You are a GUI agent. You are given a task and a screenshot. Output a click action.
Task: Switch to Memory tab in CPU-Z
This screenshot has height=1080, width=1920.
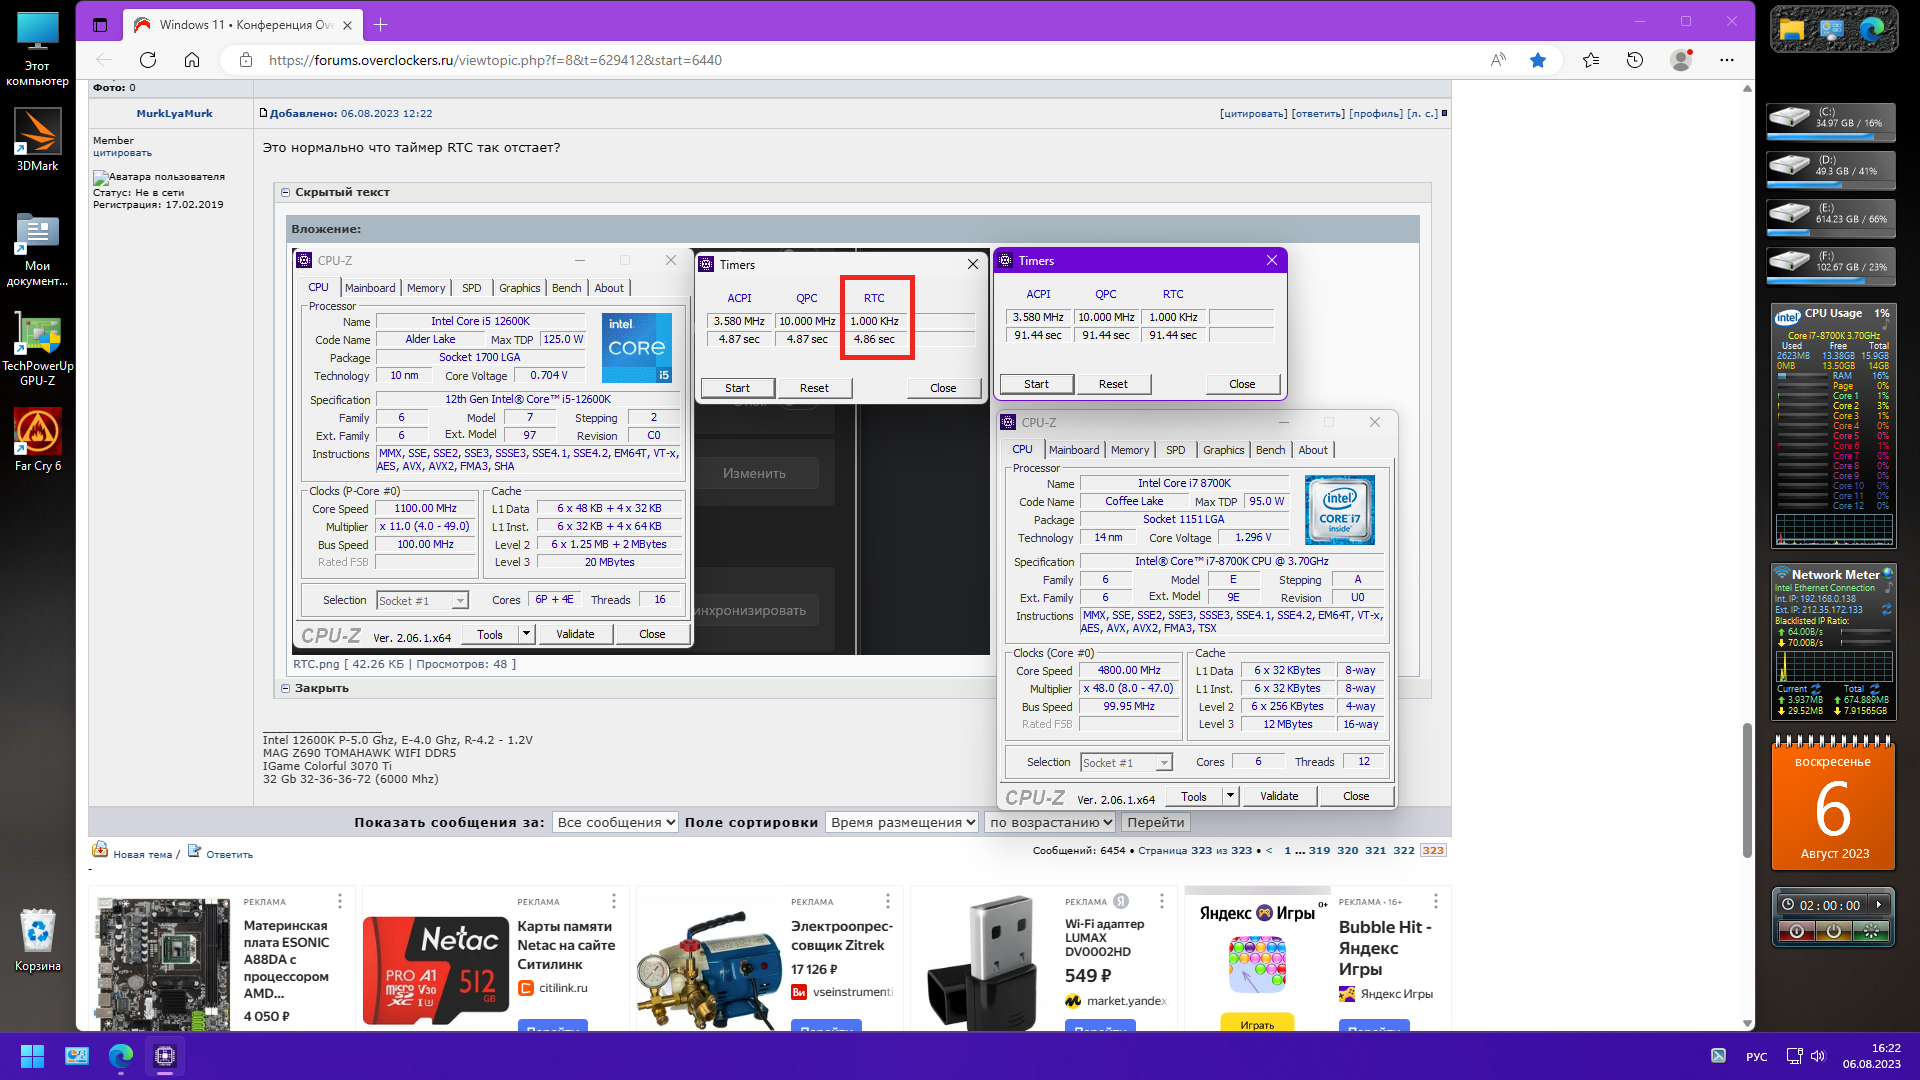(1130, 450)
